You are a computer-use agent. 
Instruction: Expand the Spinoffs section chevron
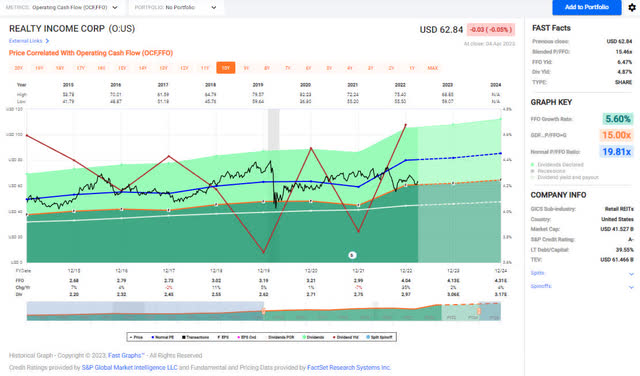[x=631, y=287]
